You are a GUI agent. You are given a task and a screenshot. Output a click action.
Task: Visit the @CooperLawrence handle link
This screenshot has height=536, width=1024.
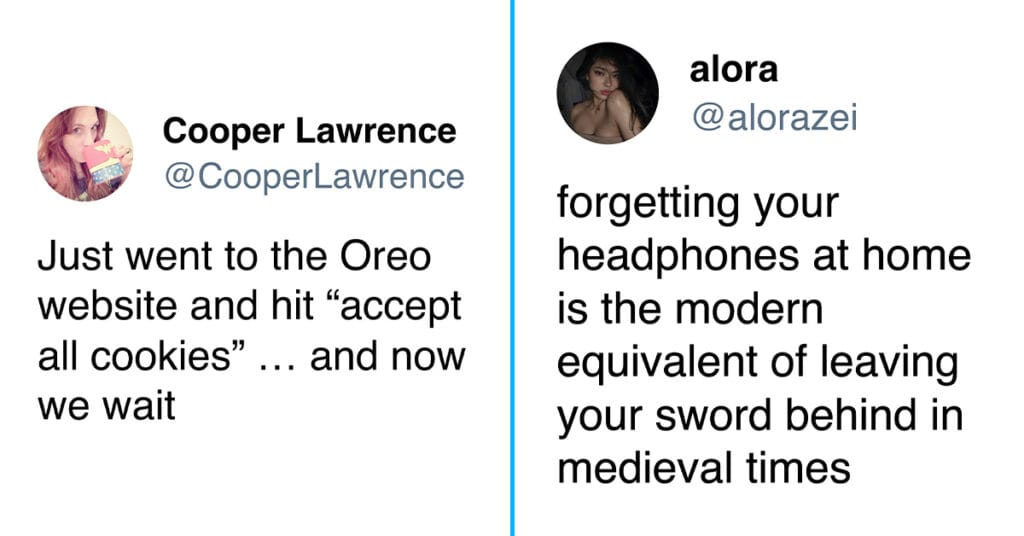(314, 176)
